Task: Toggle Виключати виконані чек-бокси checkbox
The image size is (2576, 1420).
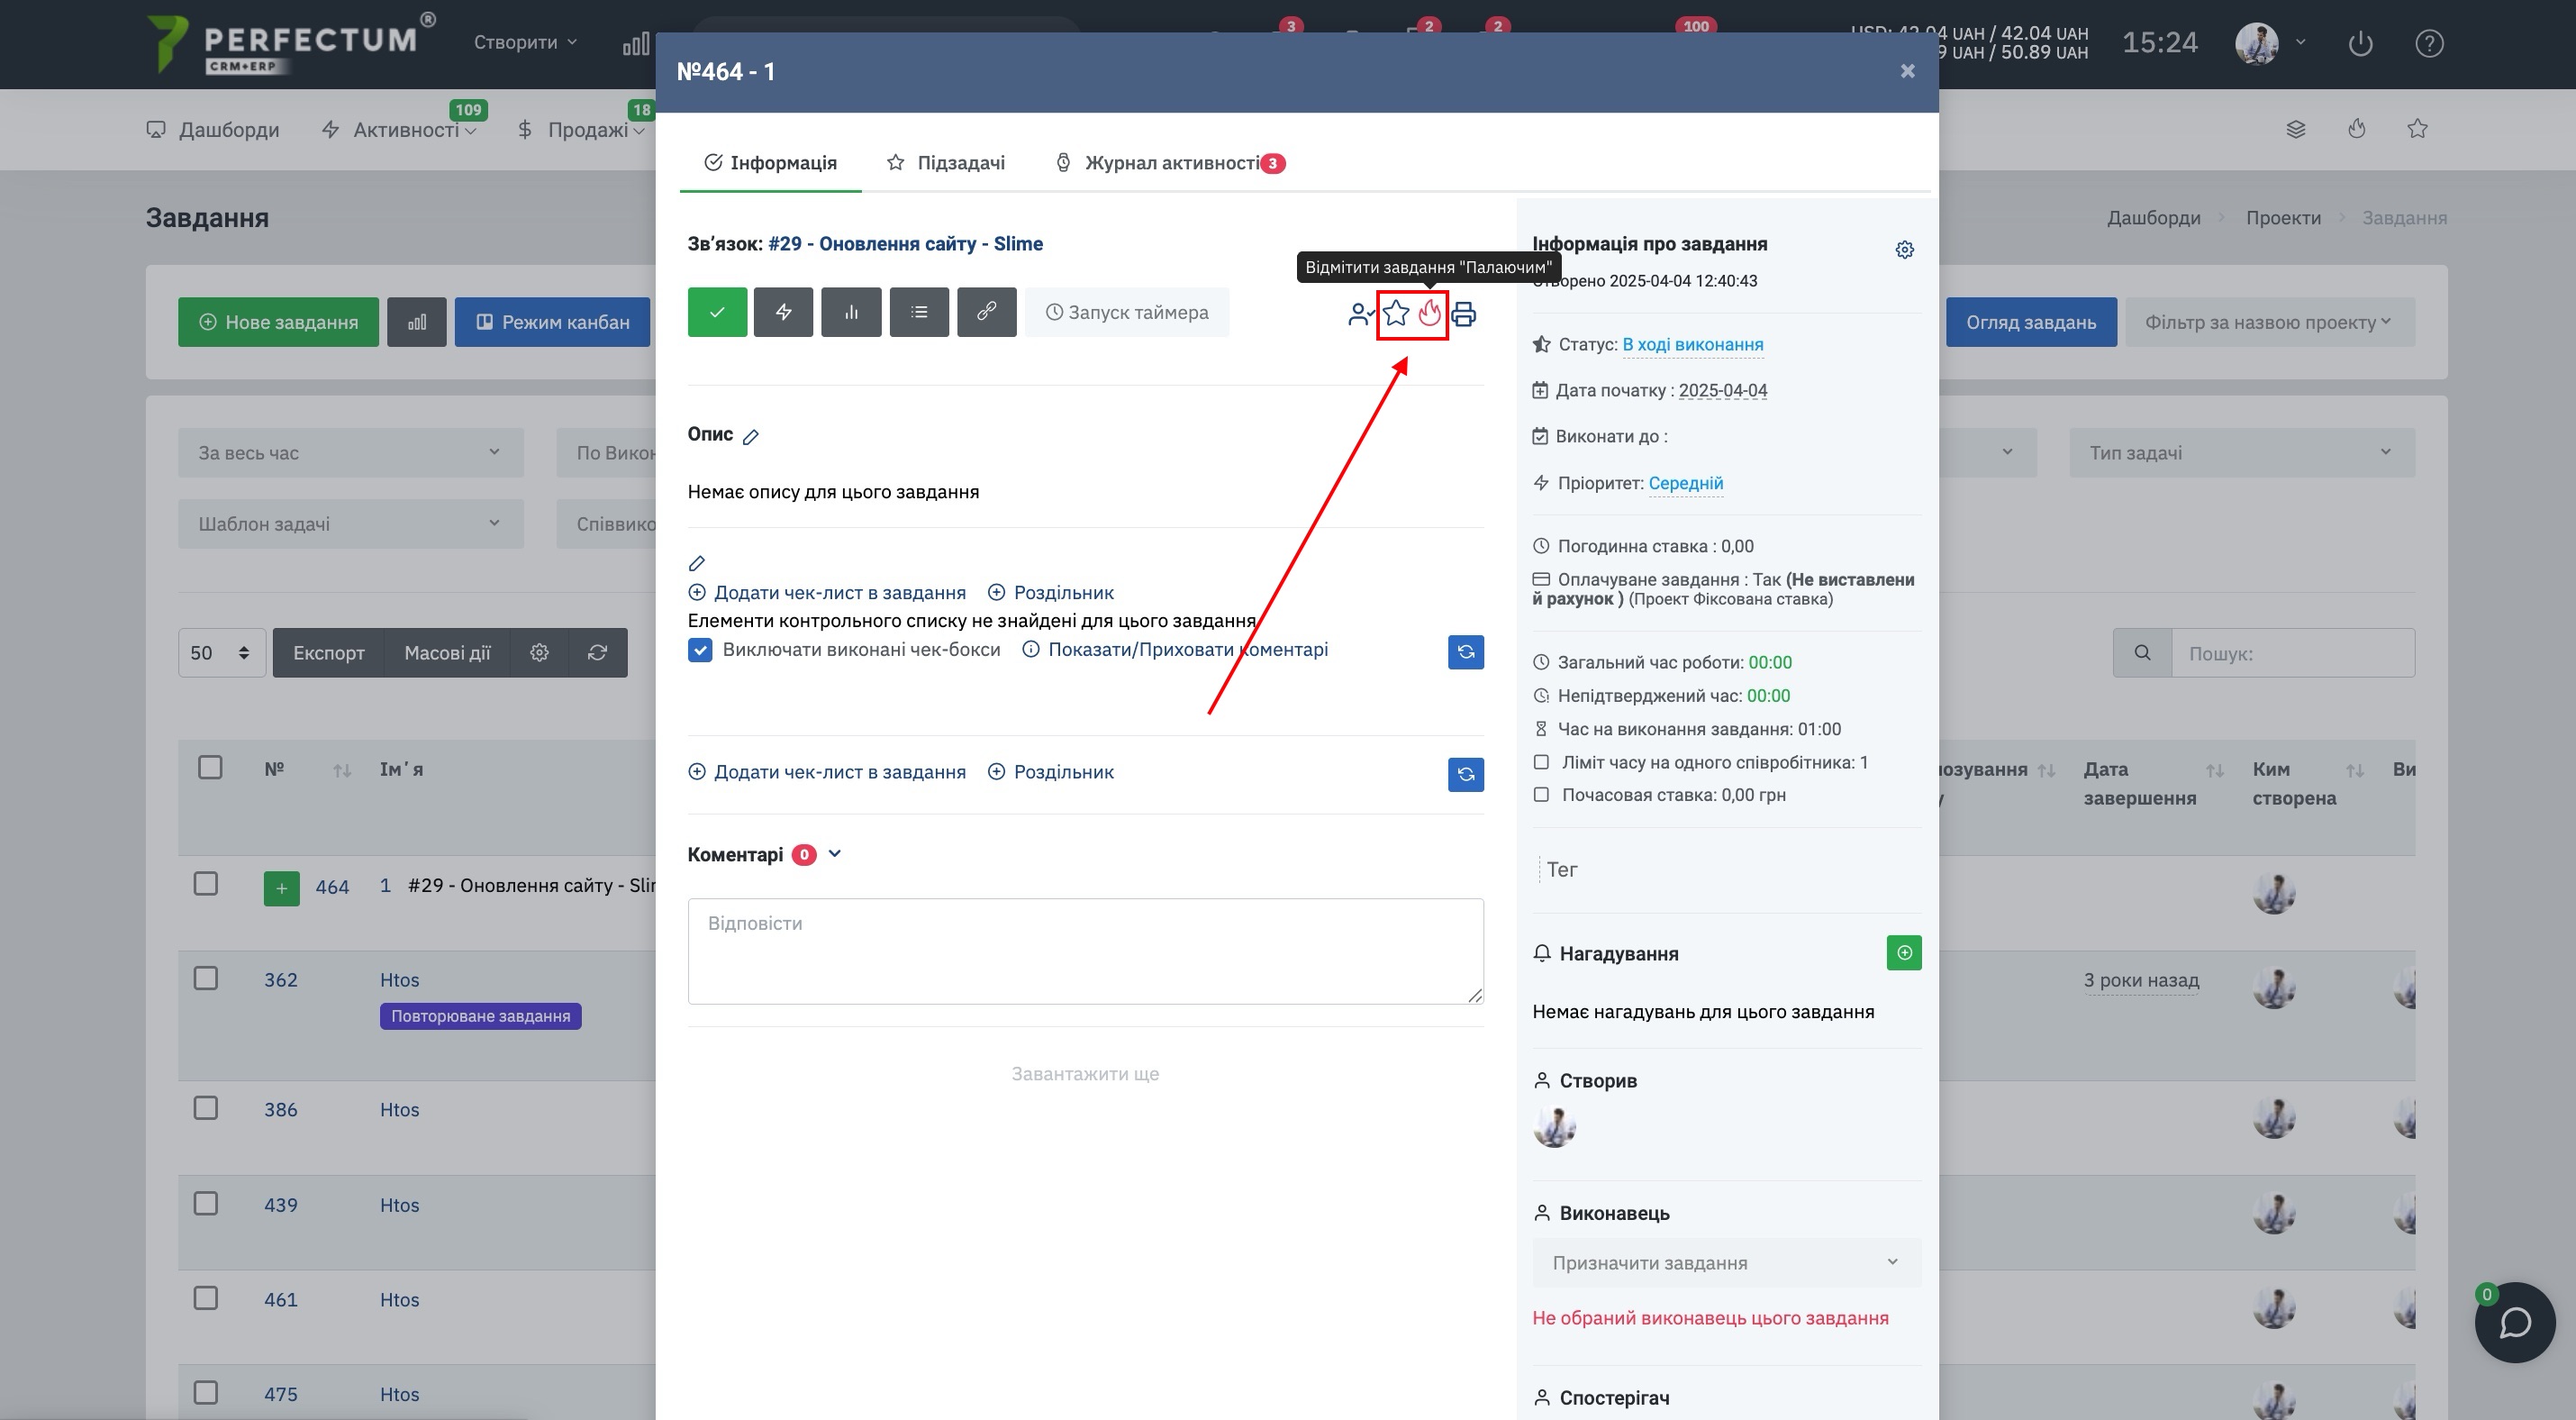Action: click(700, 650)
